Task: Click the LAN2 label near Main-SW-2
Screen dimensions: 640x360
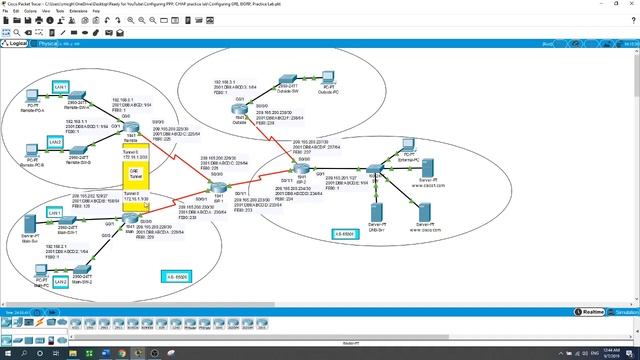Action: (x=60, y=282)
